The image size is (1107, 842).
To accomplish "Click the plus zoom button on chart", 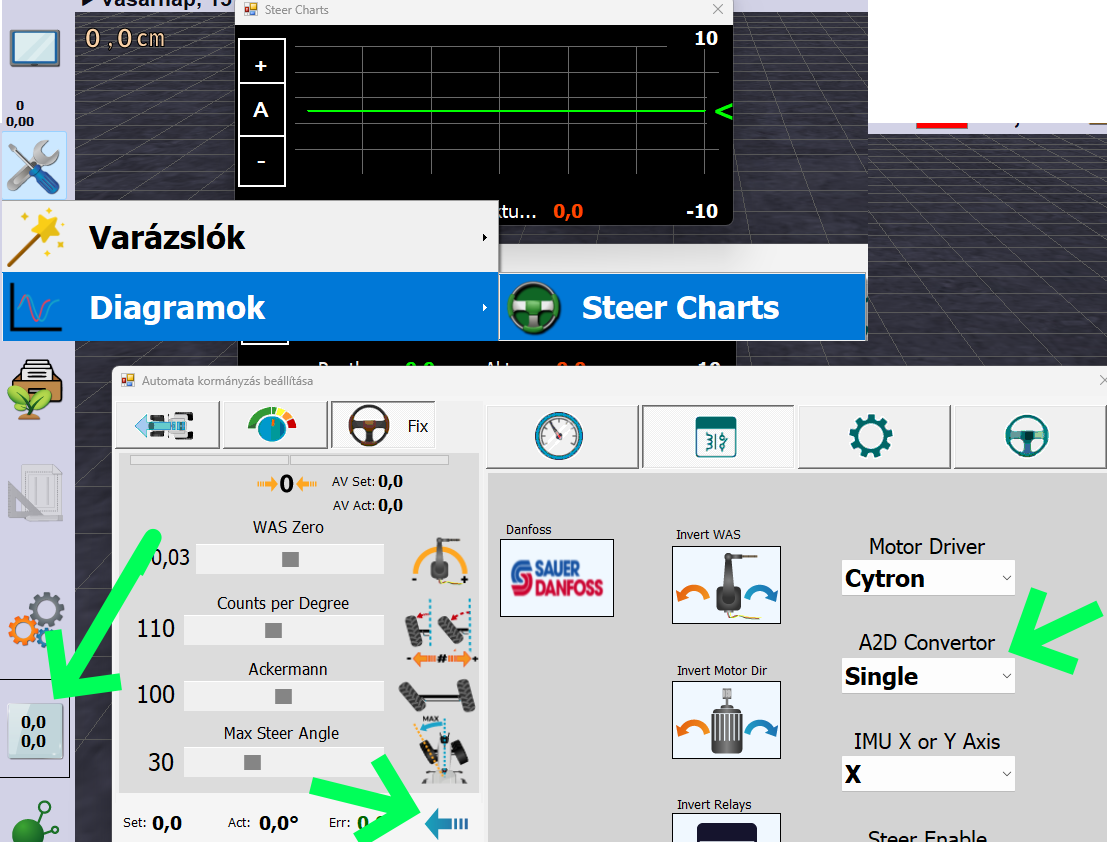I will click(x=261, y=66).
